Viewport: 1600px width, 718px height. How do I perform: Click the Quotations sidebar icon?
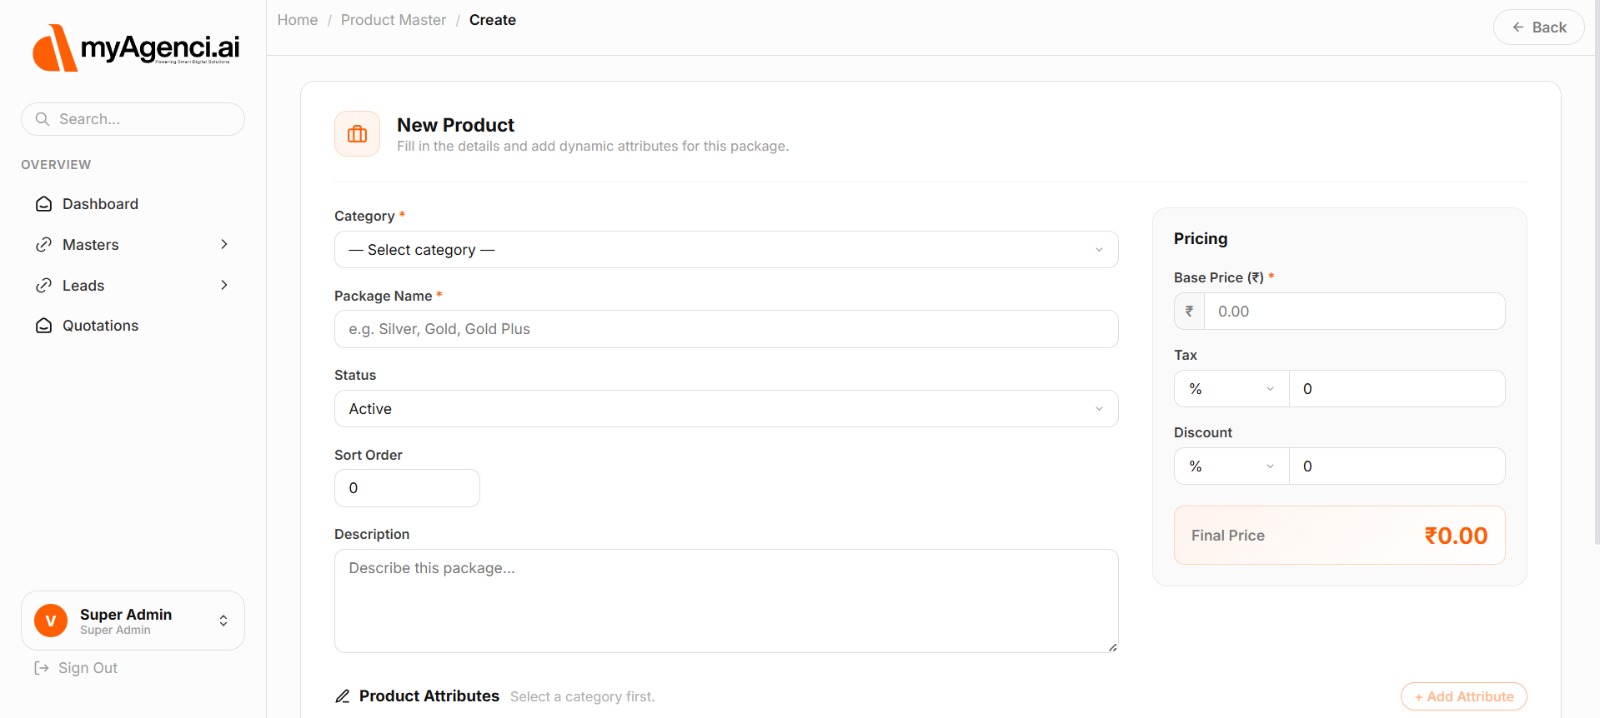44,326
